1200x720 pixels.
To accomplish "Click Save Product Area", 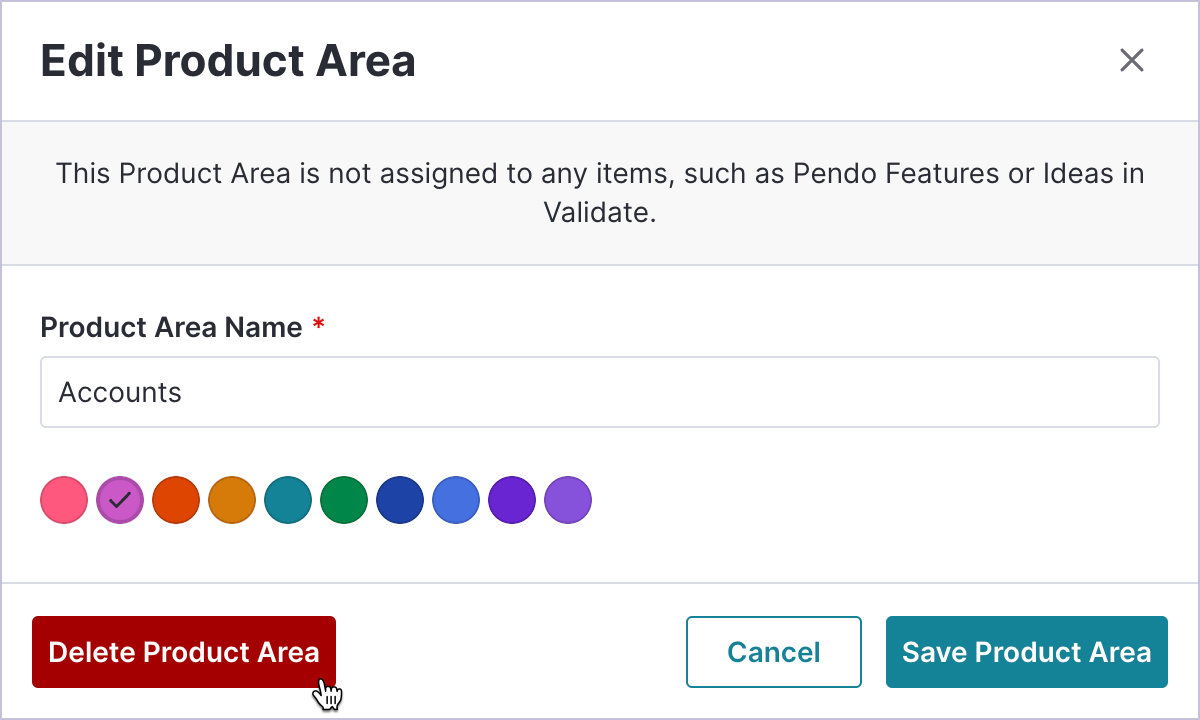I will 1026,652.
